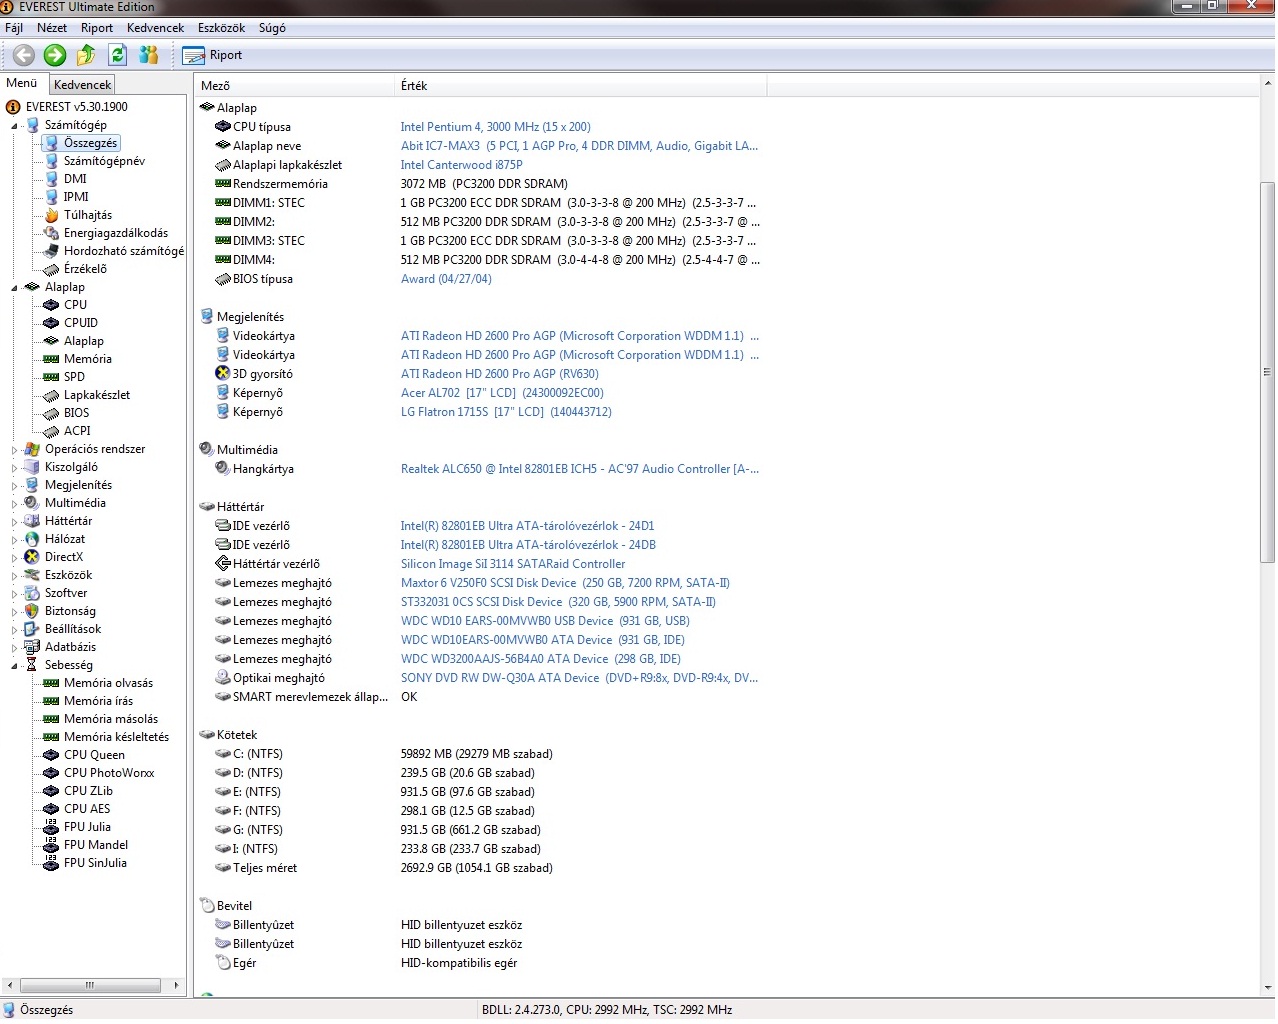Open the Award (04/27/04) BIOS link

tap(446, 279)
